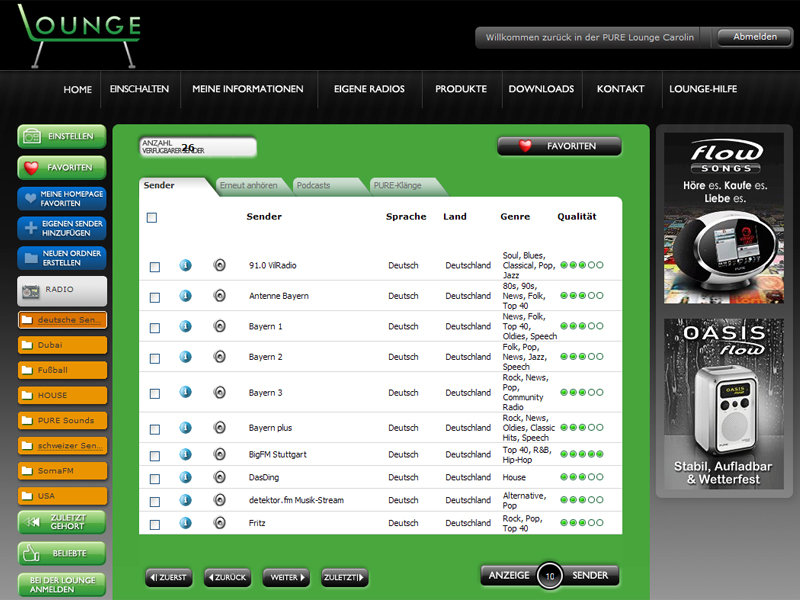Expand the SomaFM folder
This screenshot has height=600, width=800.
[62, 470]
